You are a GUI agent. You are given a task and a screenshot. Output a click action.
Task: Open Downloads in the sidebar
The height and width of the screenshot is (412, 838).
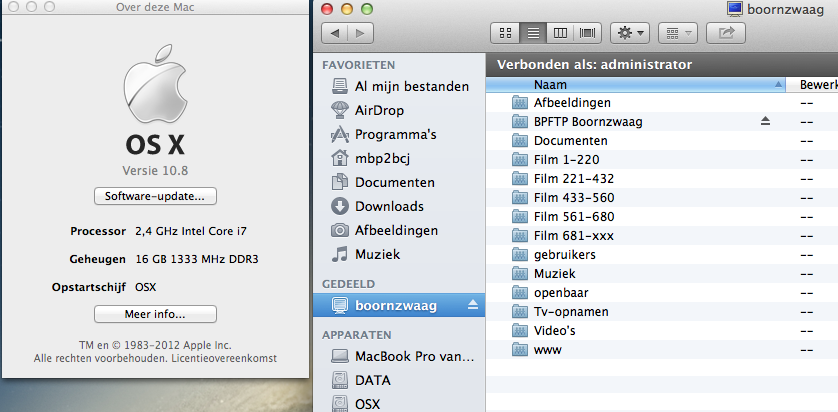coord(399,206)
